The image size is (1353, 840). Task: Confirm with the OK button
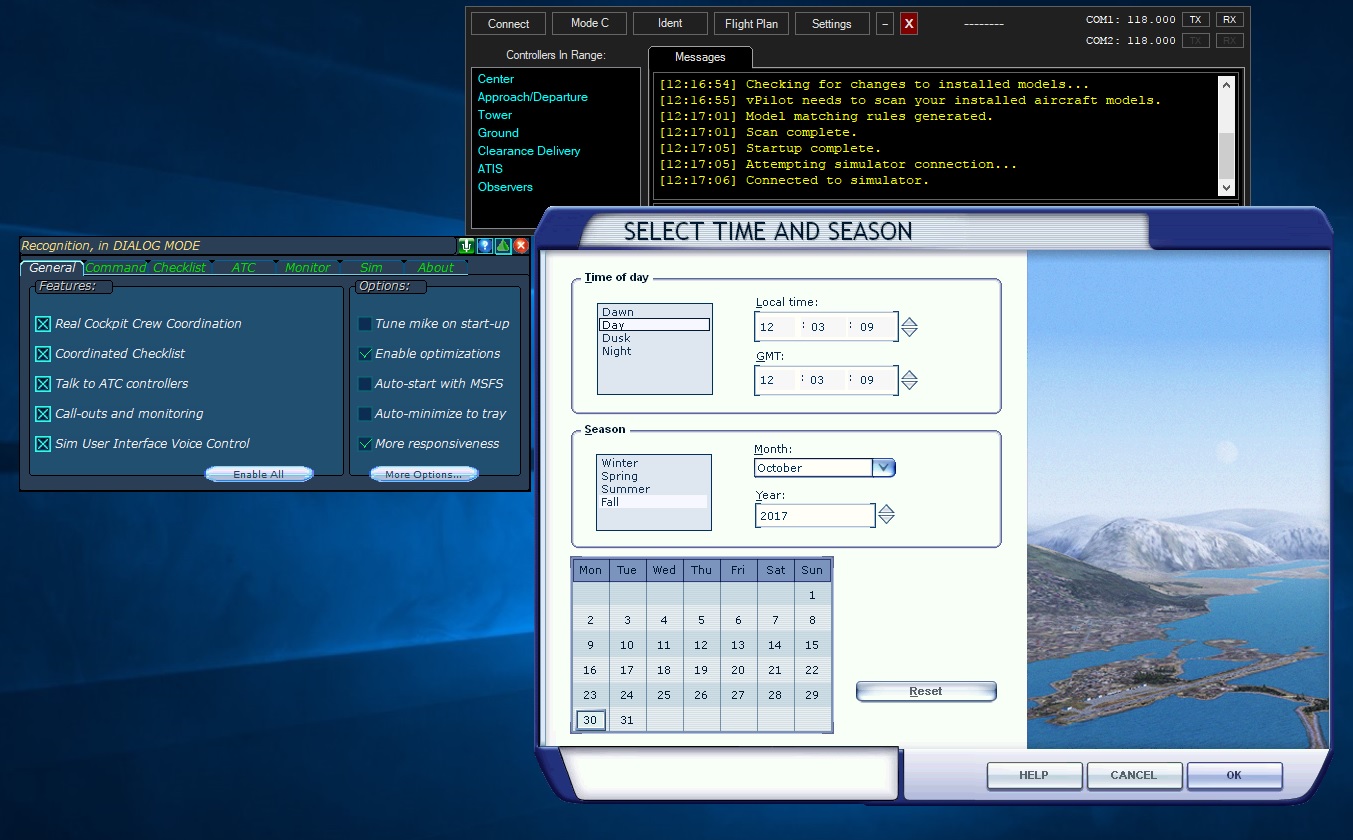(1234, 775)
